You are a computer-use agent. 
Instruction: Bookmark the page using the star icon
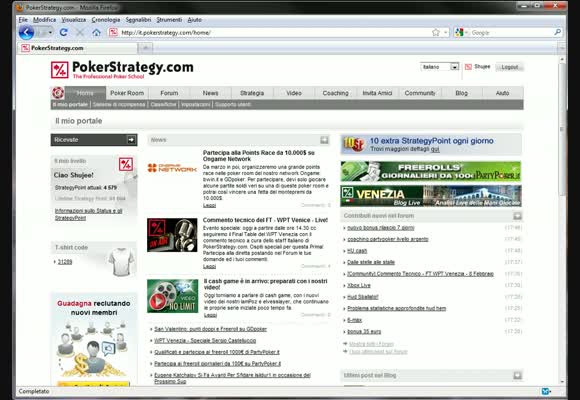436,33
